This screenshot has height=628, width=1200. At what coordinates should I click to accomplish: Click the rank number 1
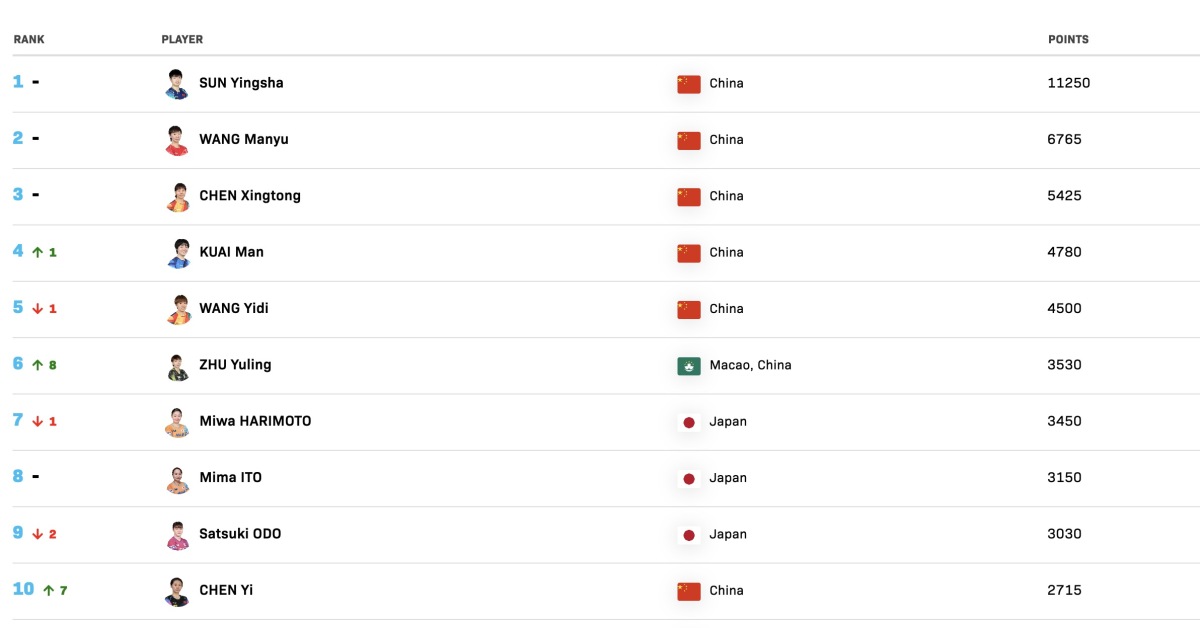click(x=18, y=82)
